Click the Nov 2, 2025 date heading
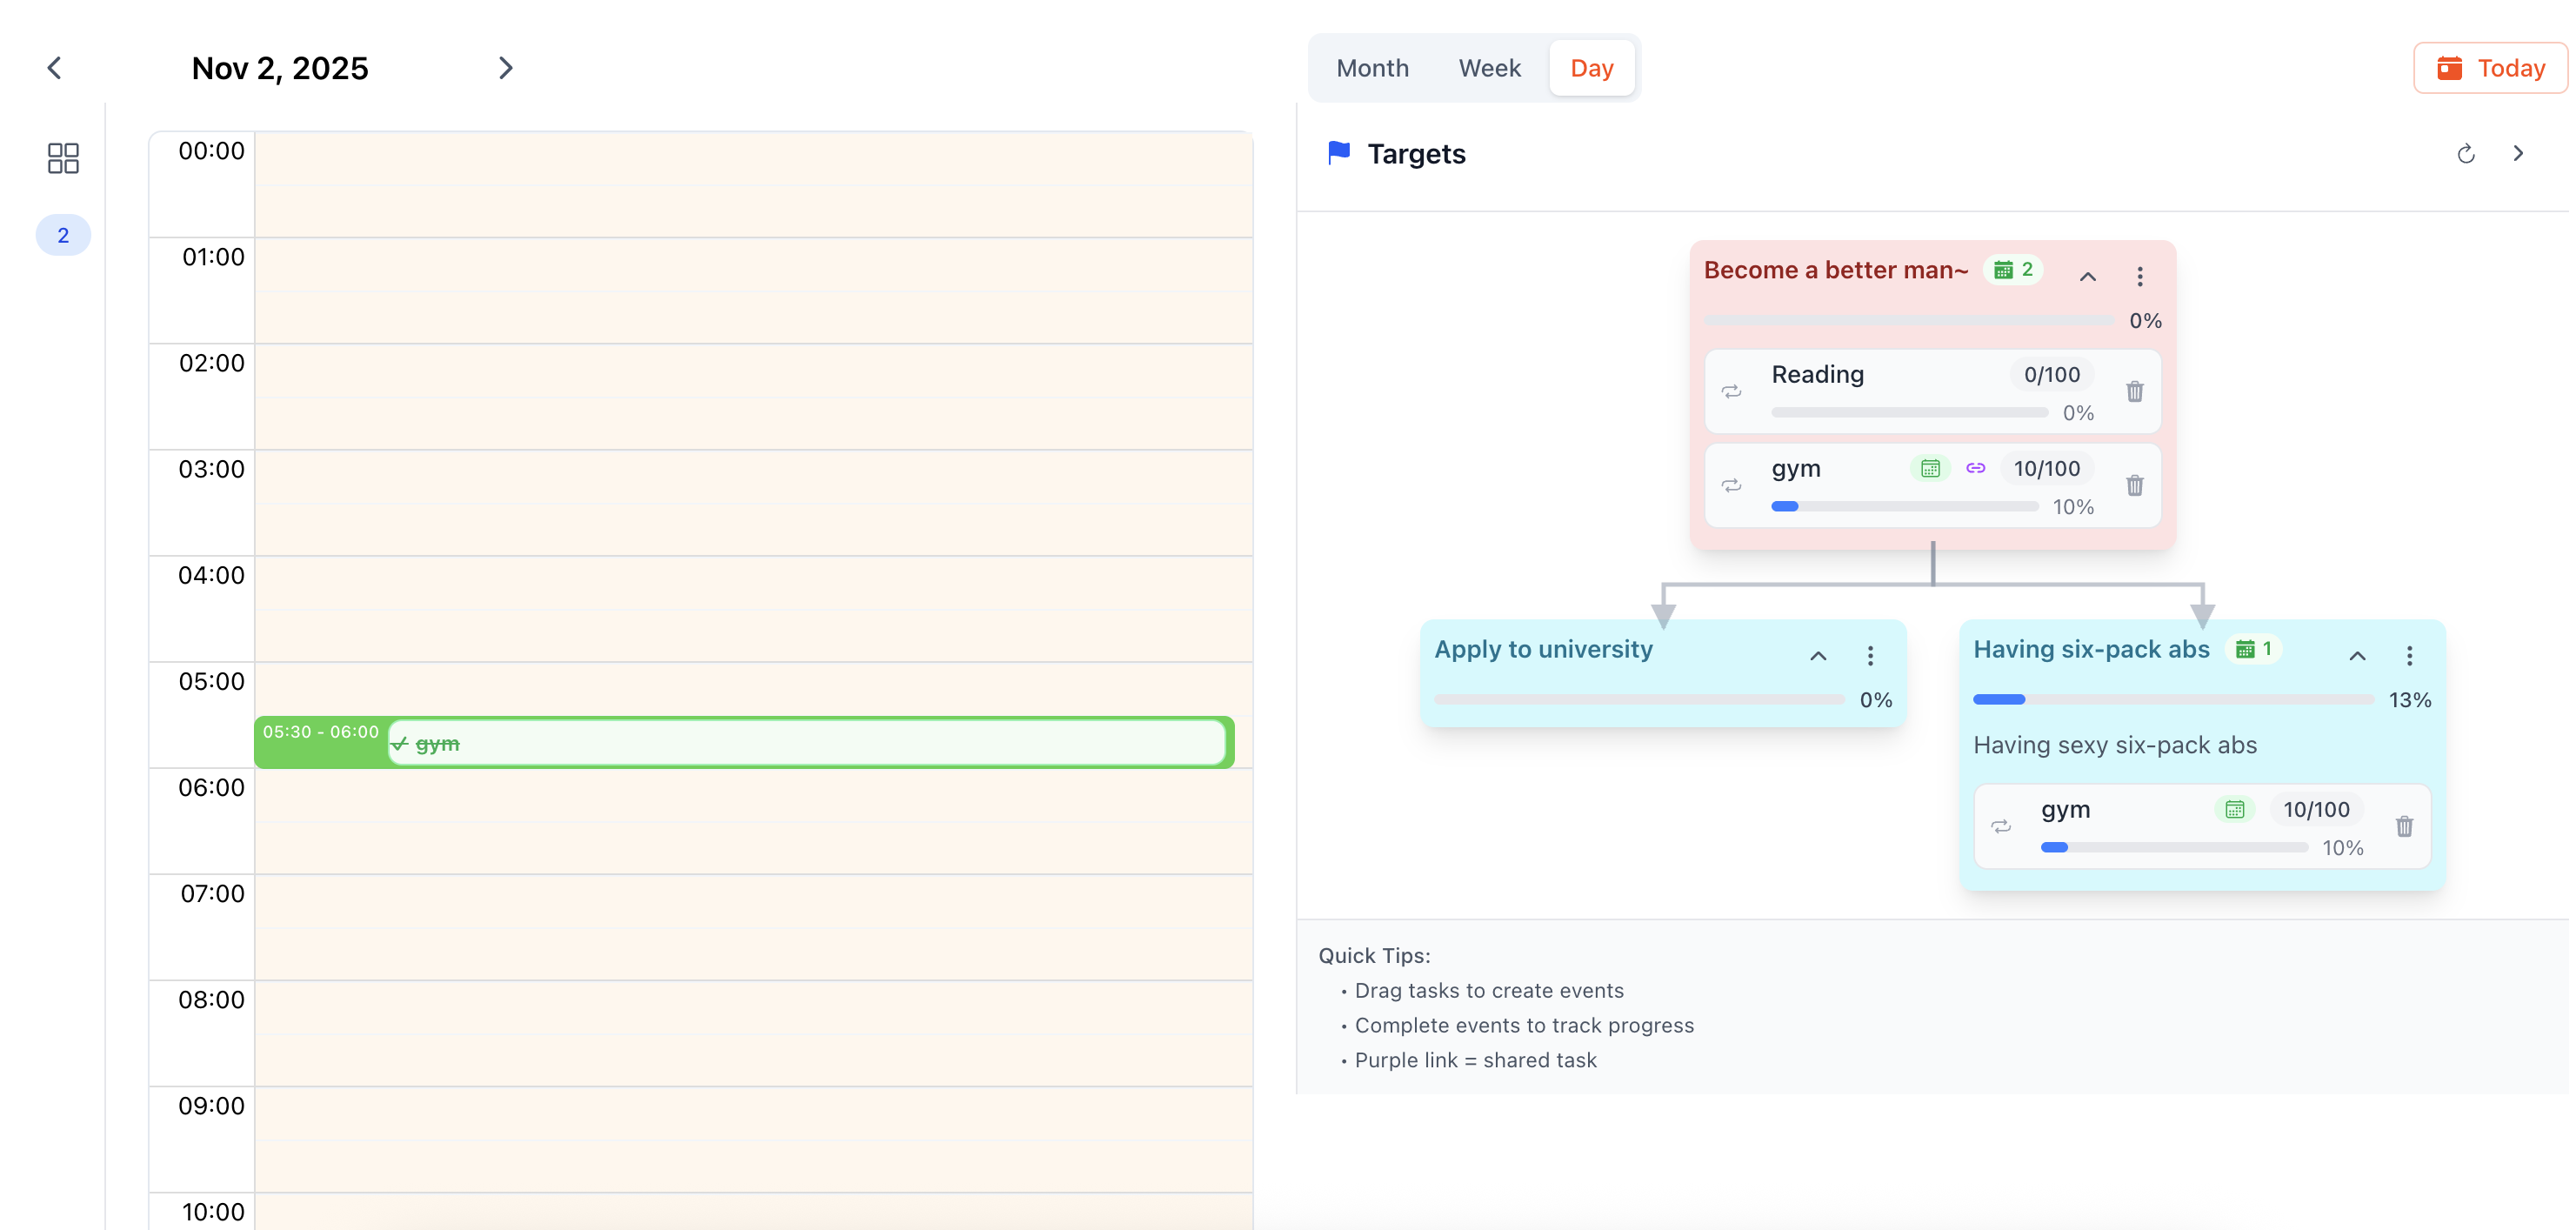Viewport: 2576px width, 1230px height. click(x=280, y=68)
